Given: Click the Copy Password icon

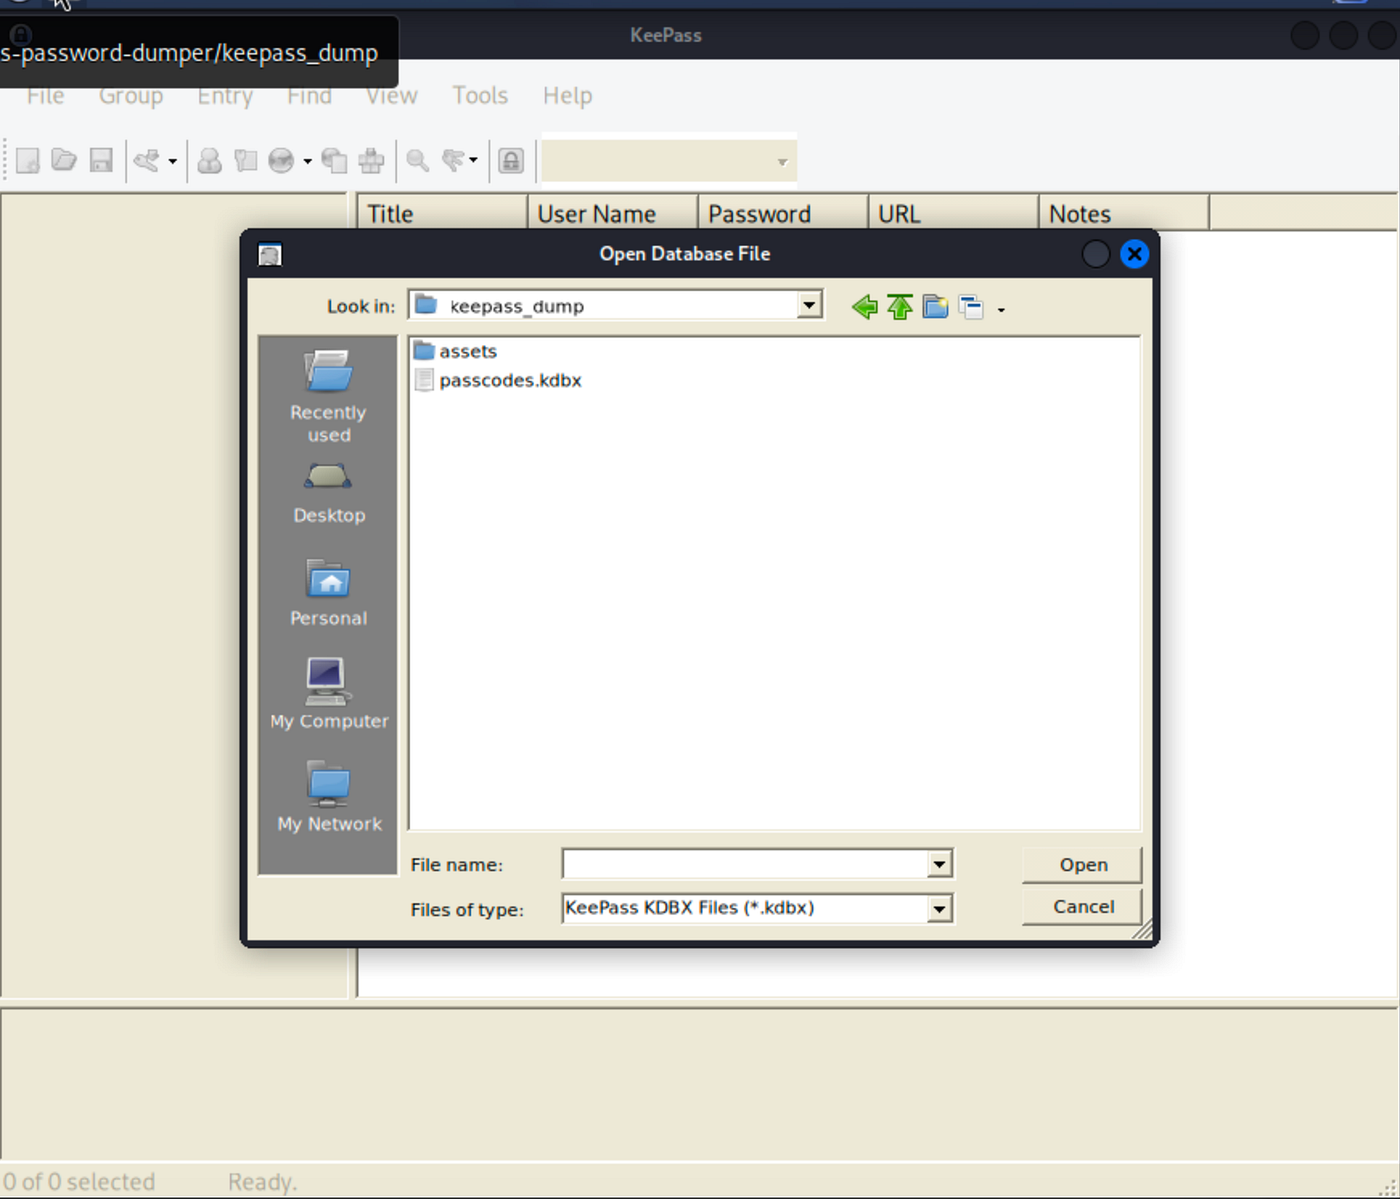Looking at the screenshot, I should coord(245,160).
